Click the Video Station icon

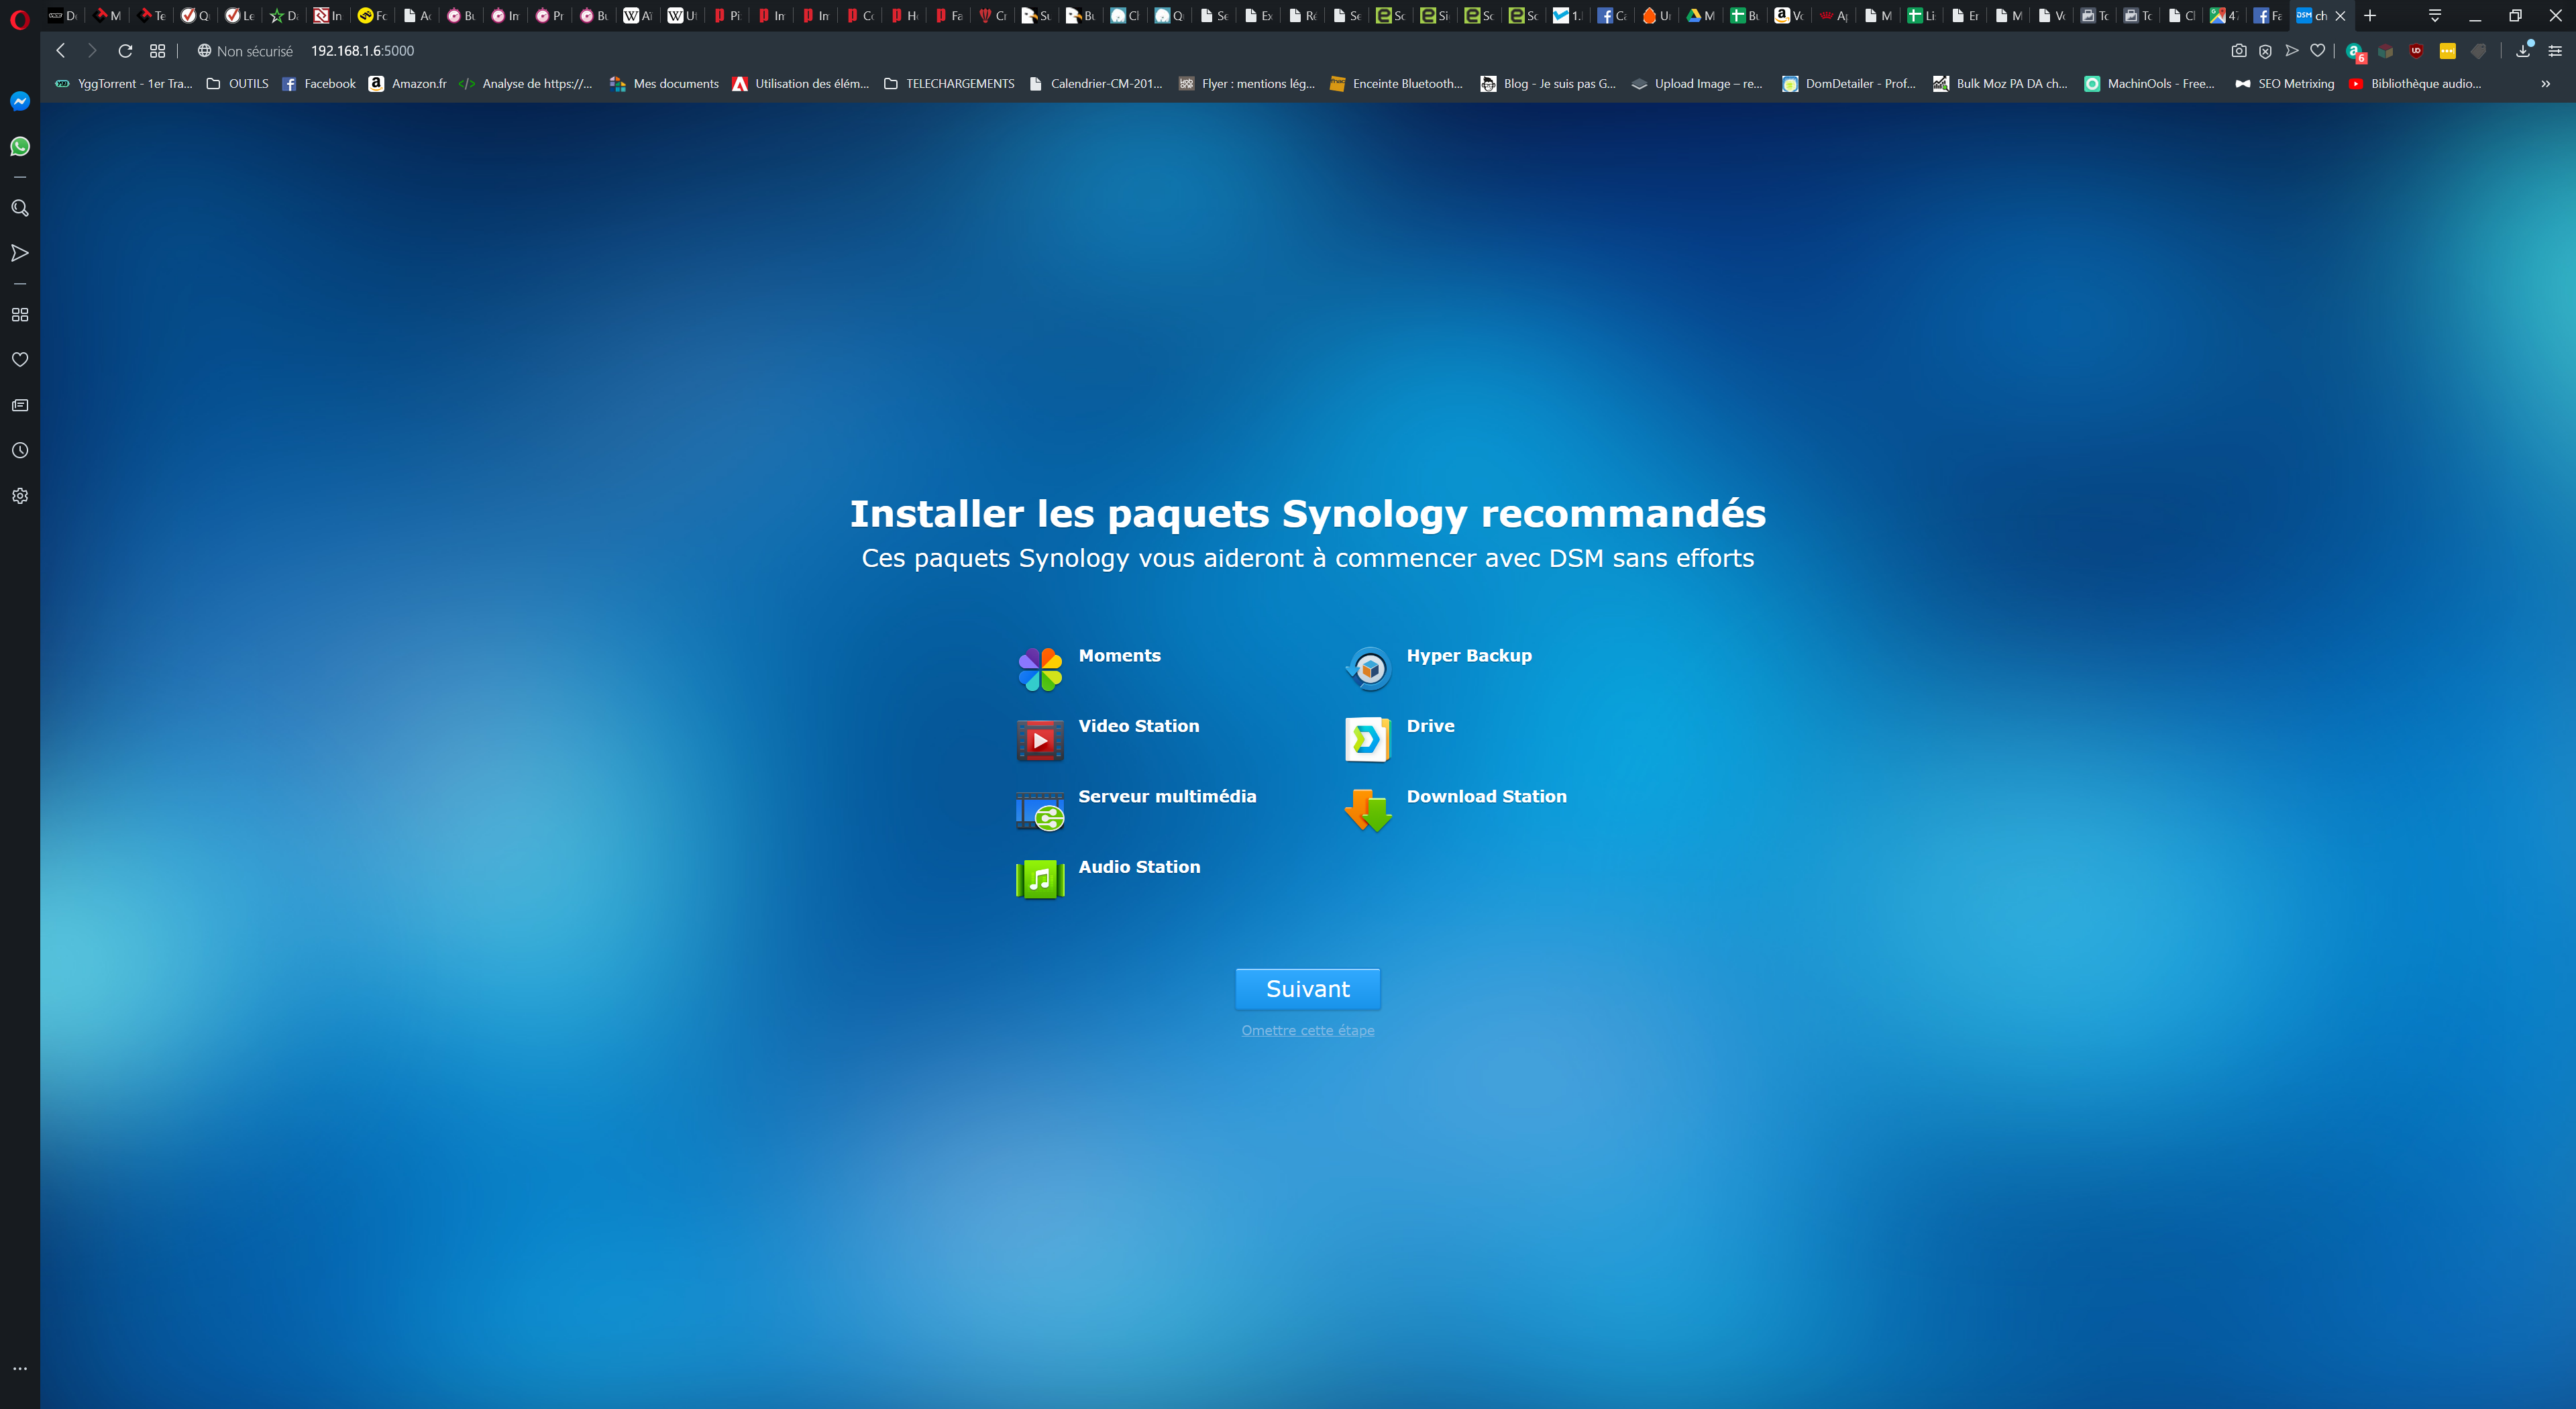point(1040,740)
